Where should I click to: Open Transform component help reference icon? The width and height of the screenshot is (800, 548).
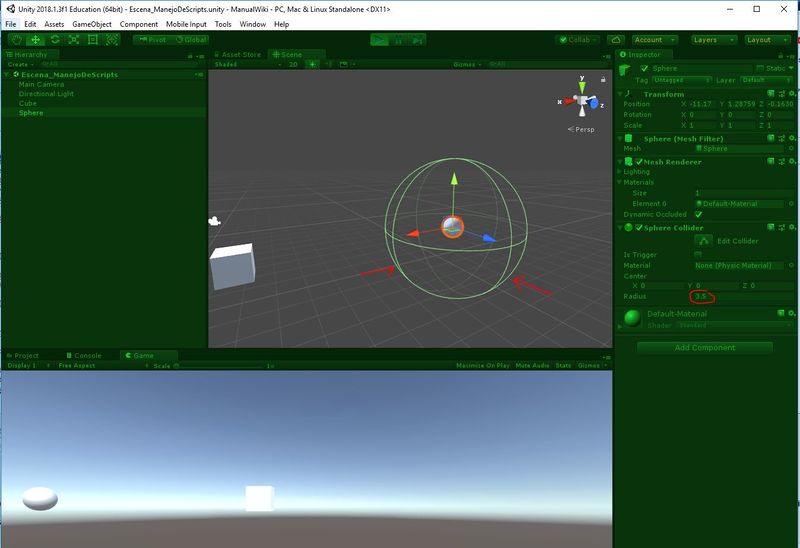[x=771, y=94]
